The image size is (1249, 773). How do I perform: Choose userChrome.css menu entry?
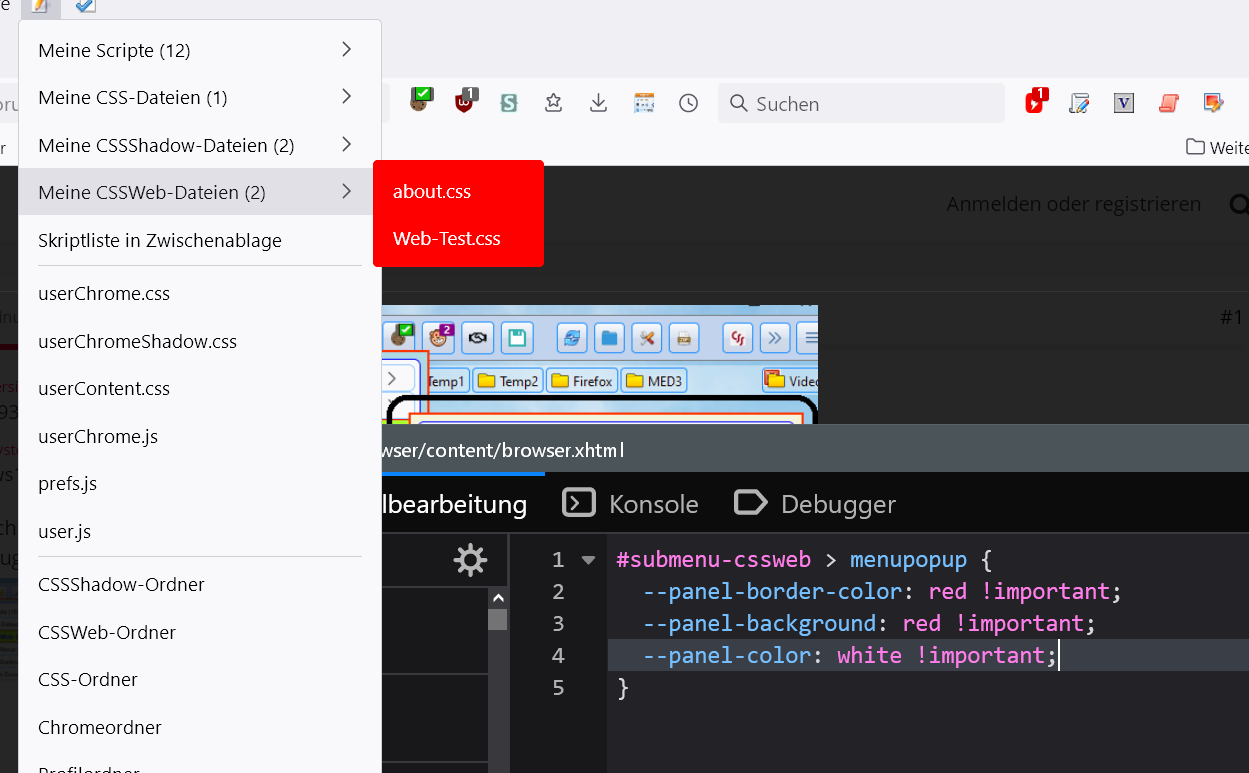104,294
